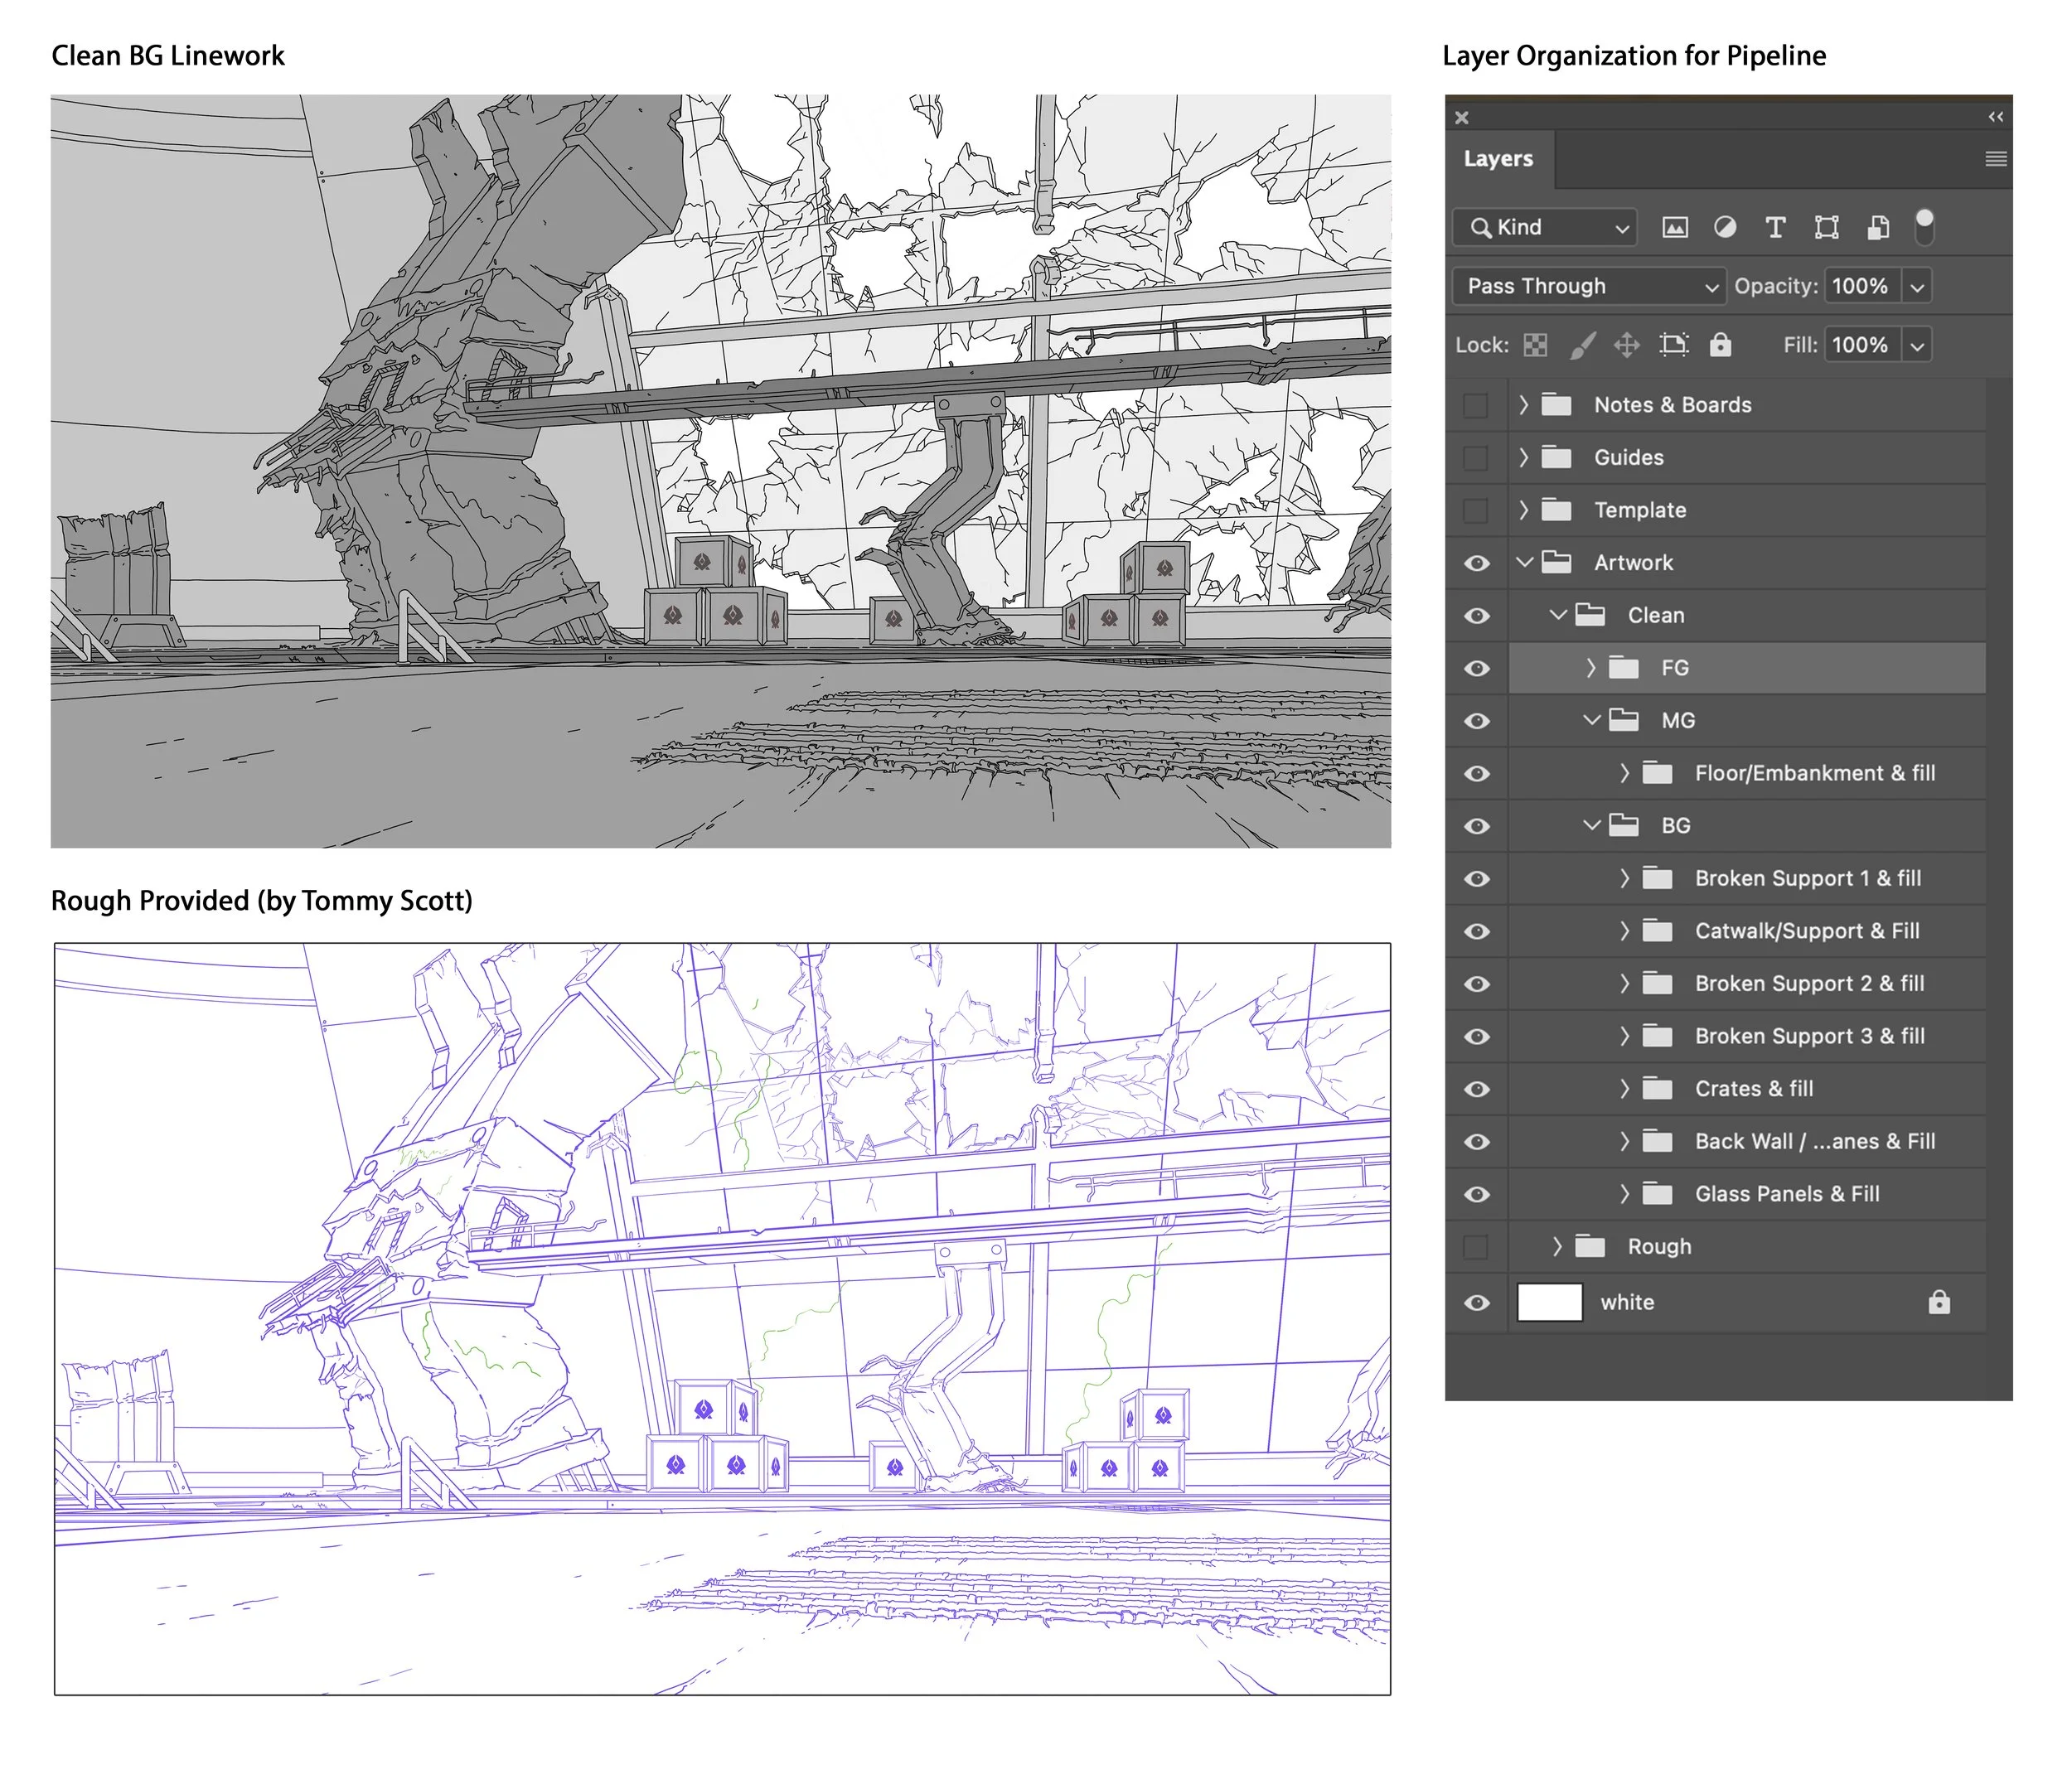Open the Pass Through blend mode dropdown
This screenshot has width=2072, height=1784.
(1588, 286)
